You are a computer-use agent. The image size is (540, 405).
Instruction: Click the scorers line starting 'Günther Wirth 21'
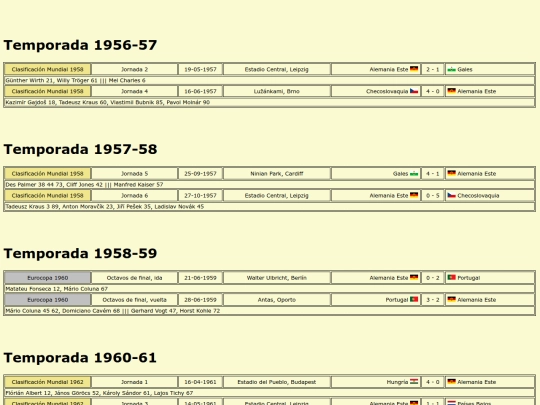tap(270, 80)
